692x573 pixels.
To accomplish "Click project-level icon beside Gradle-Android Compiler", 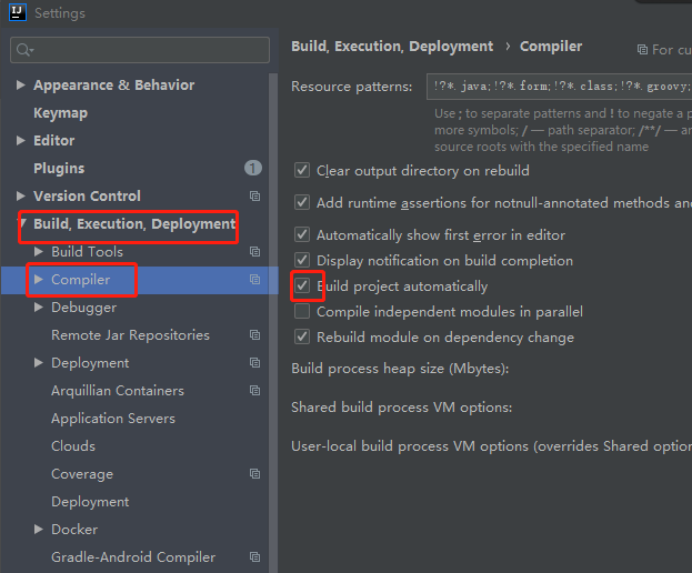I will coord(255,557).
